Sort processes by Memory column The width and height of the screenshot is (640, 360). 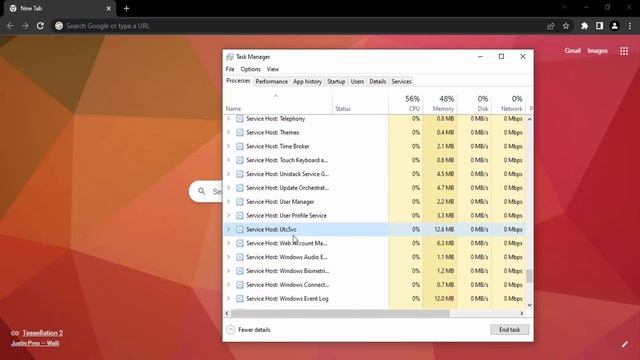coord(440,103)
